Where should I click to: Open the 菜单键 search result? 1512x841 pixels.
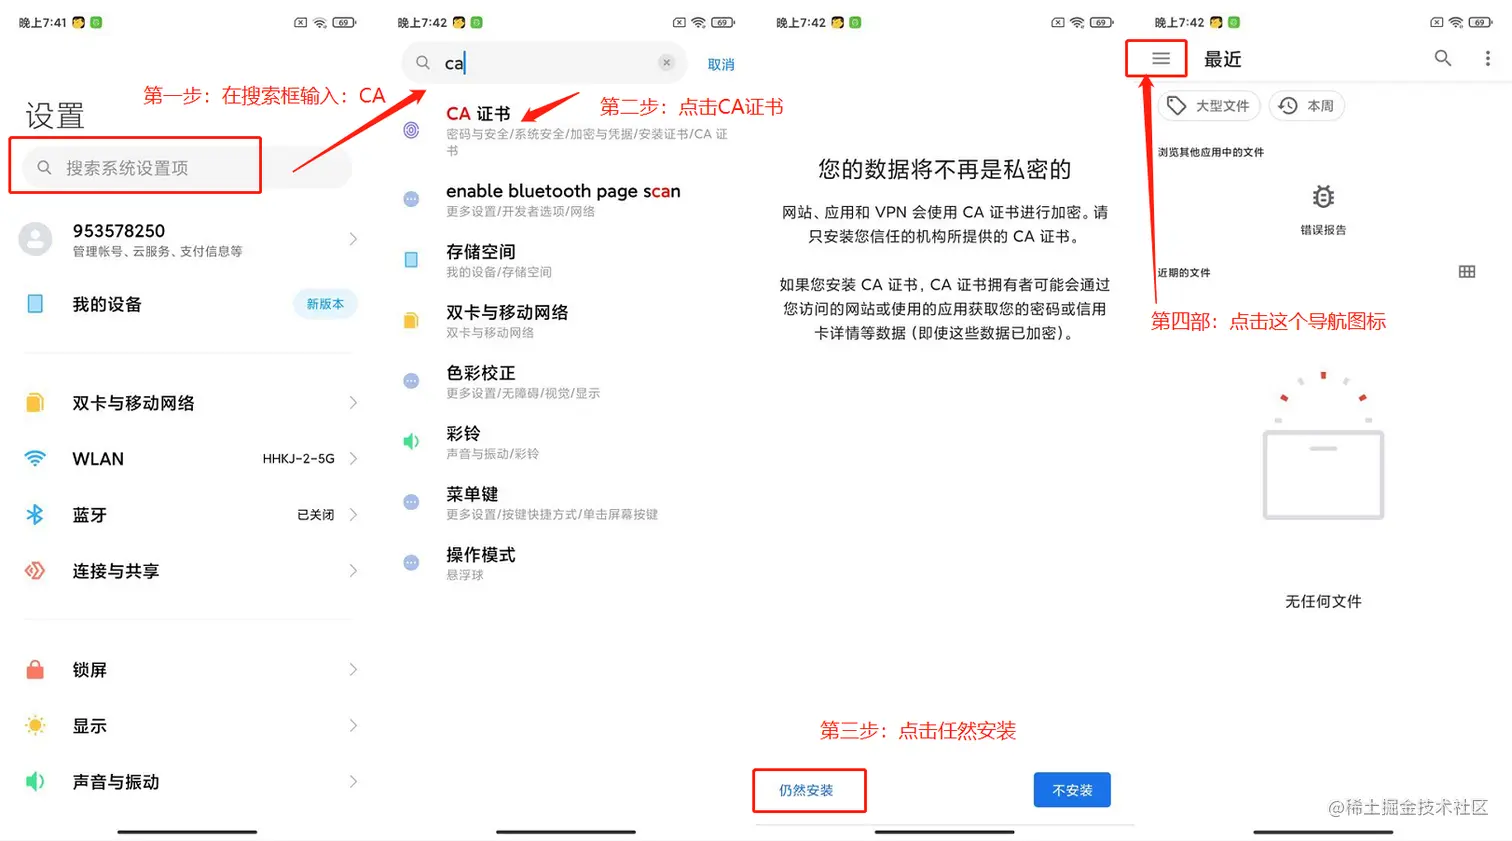pos(566,502)
